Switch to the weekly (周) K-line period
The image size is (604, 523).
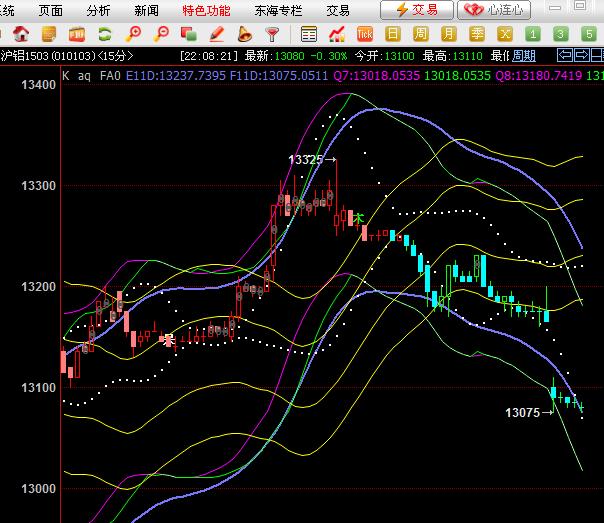tap(421, 35)
